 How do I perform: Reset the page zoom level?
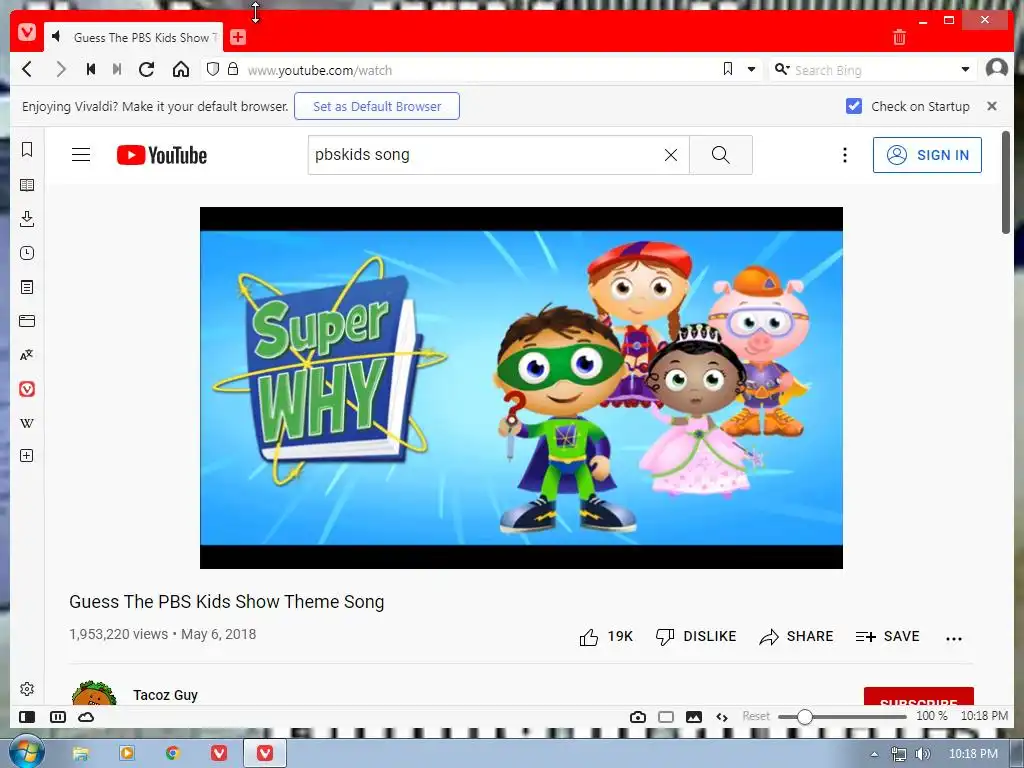(x=756, y=716)
